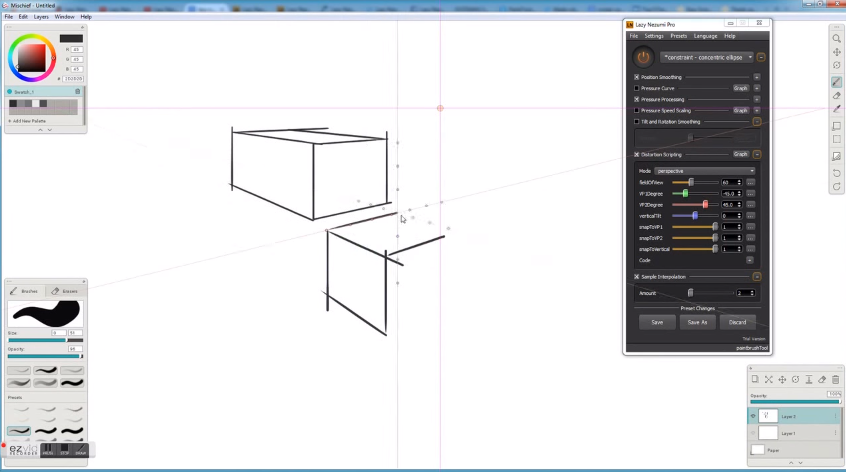Open VP1Degree options ellipsis button
Image resolution: width=846 pixels, height=472 pixels.
[x=751, y=194]
